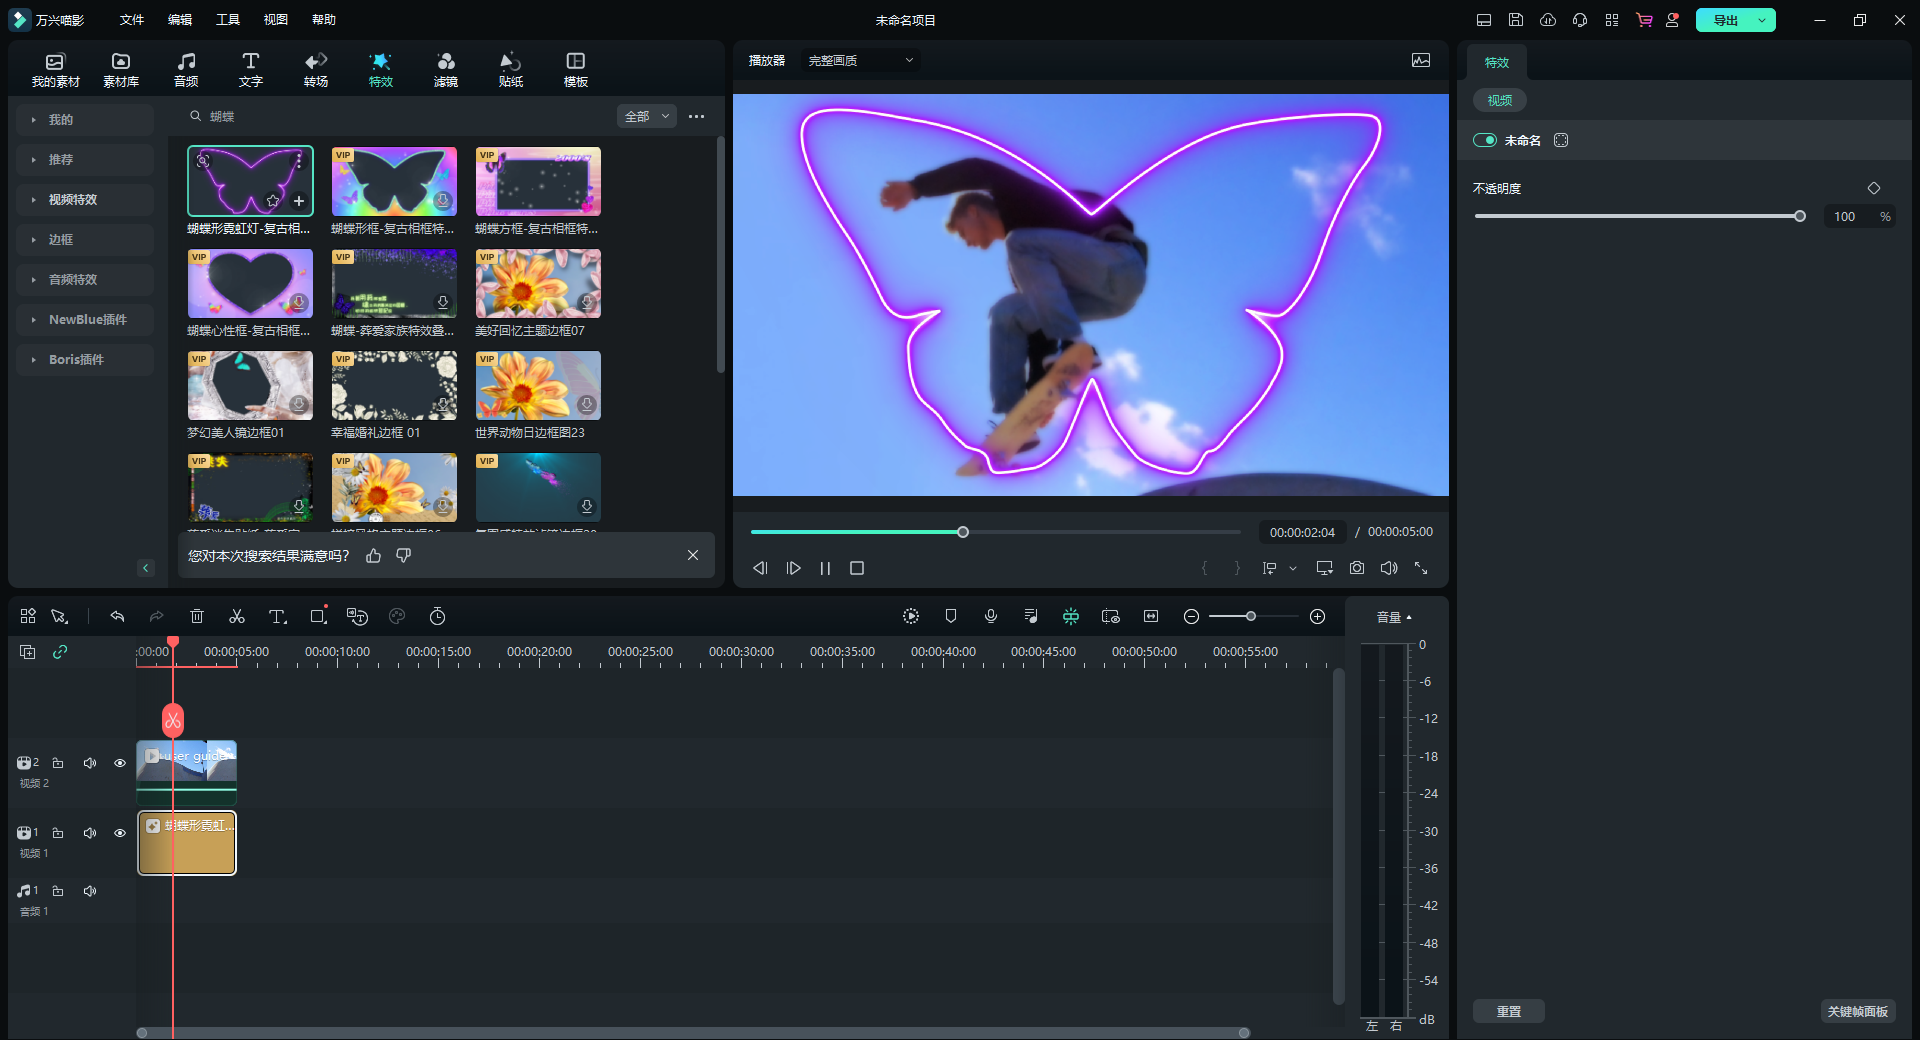Screen dimensions: 1920x1040
Task: Open the 关键帧面板 keyframe panel button
Action: 1857,1012
